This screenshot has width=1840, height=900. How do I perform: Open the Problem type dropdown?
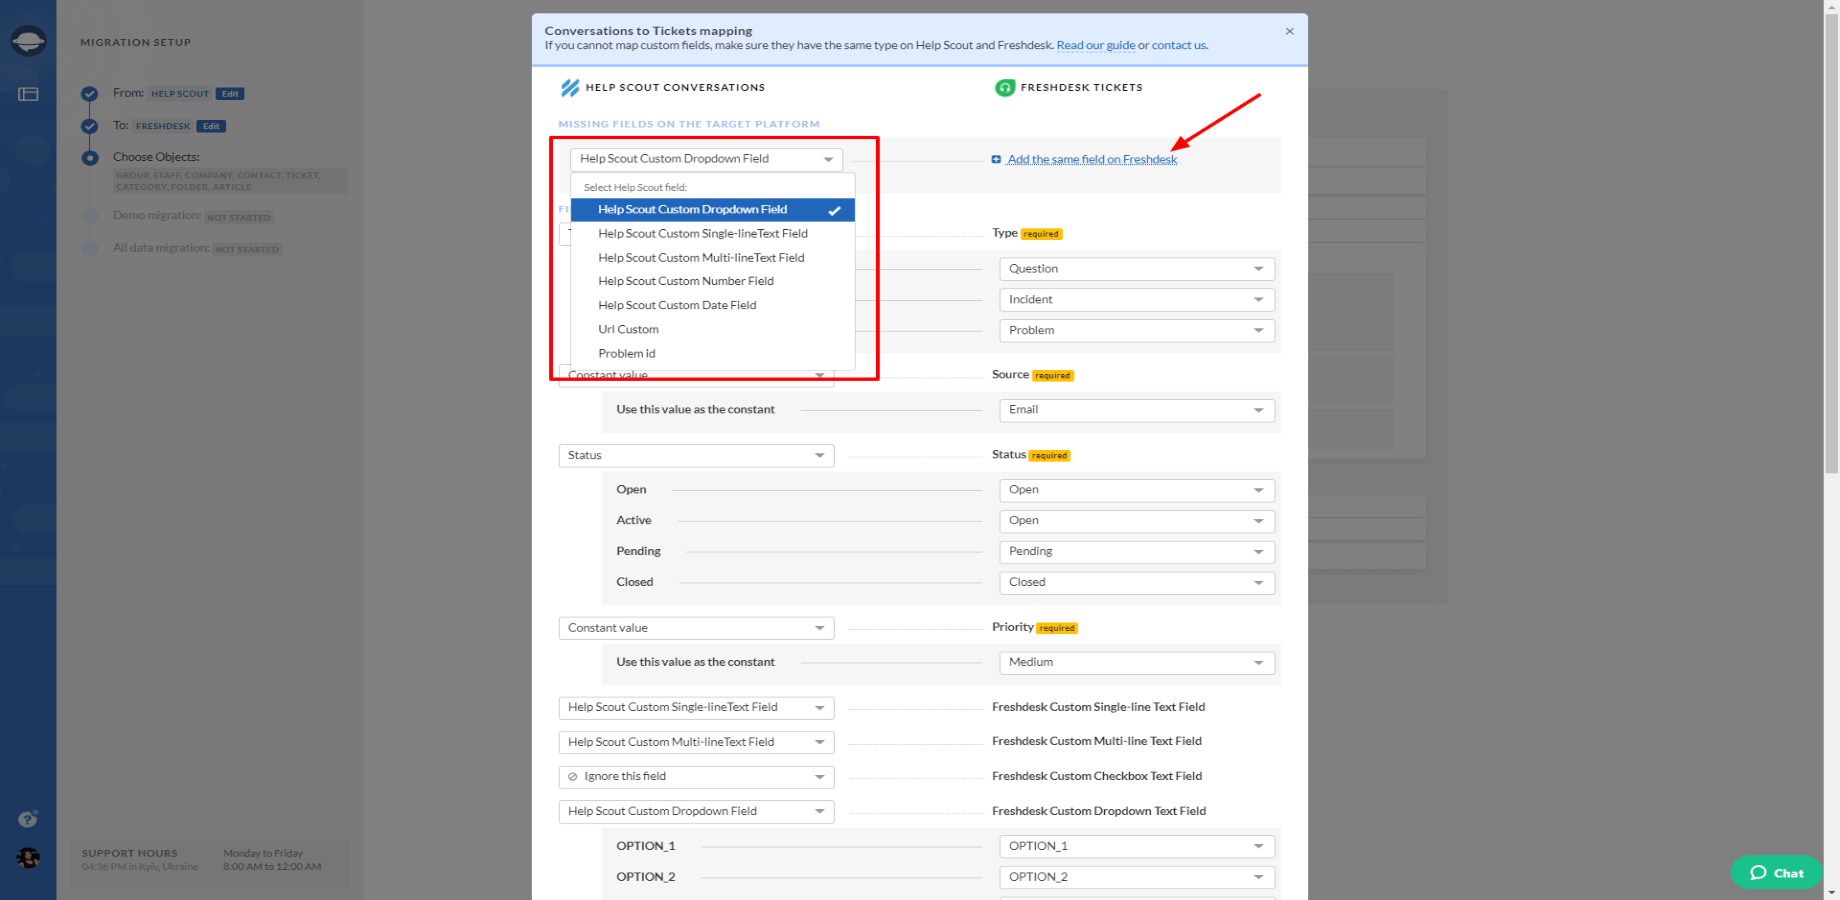point(1137,331)
